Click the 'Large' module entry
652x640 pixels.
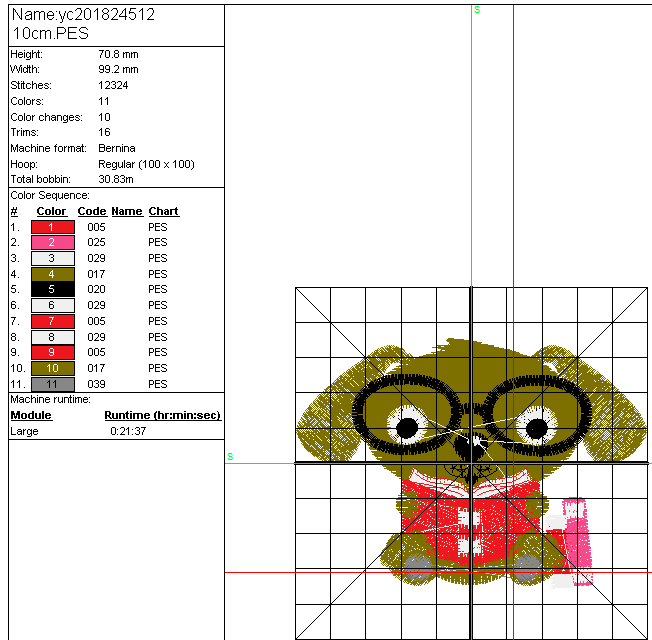(x=24, y=431)
